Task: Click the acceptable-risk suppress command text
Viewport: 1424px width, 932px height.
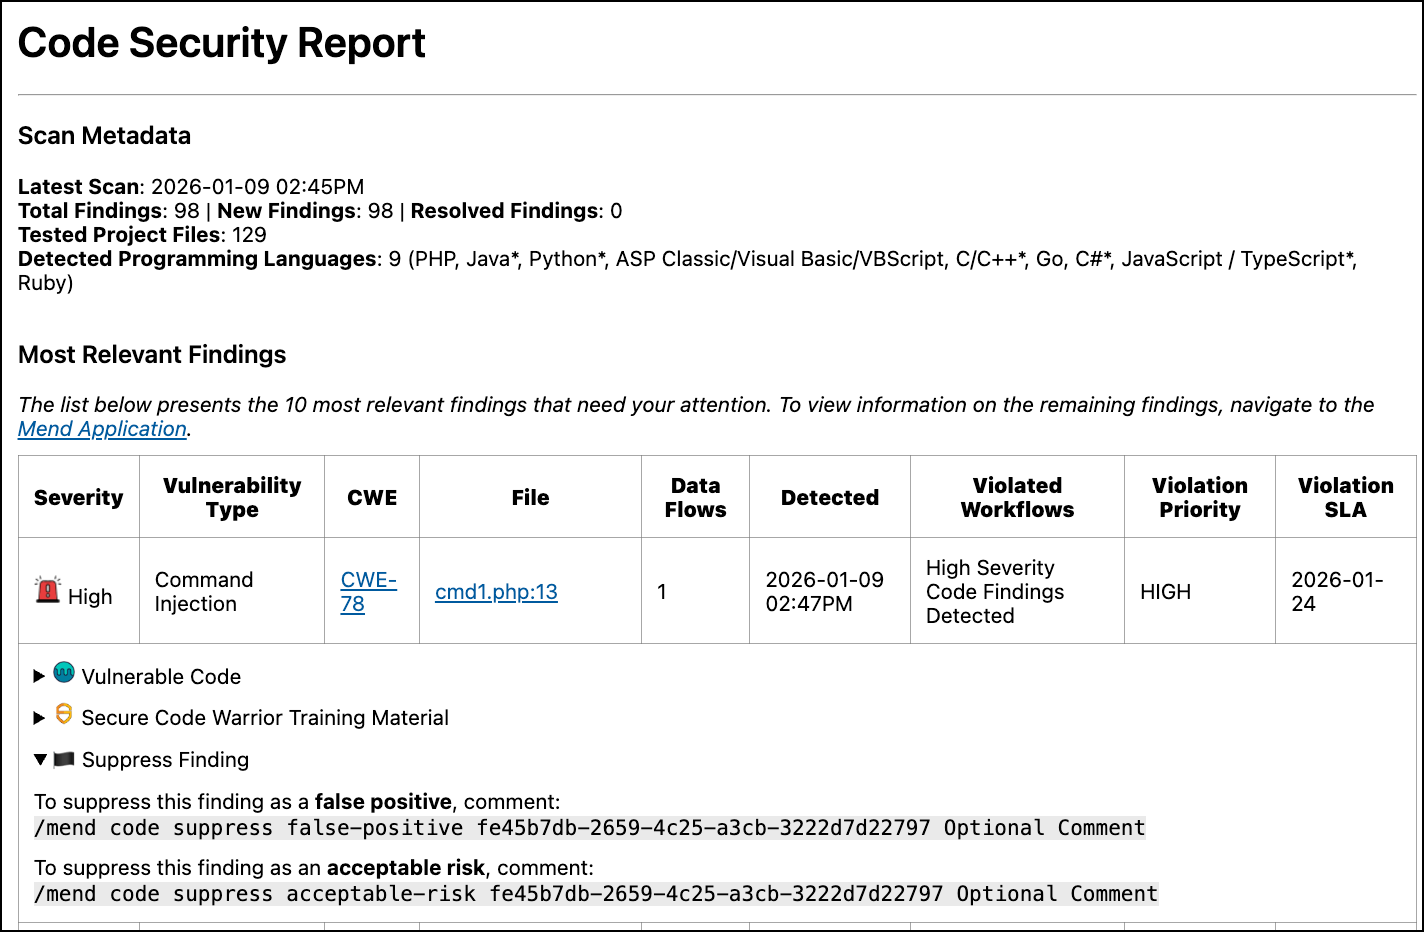Action: 596,894
